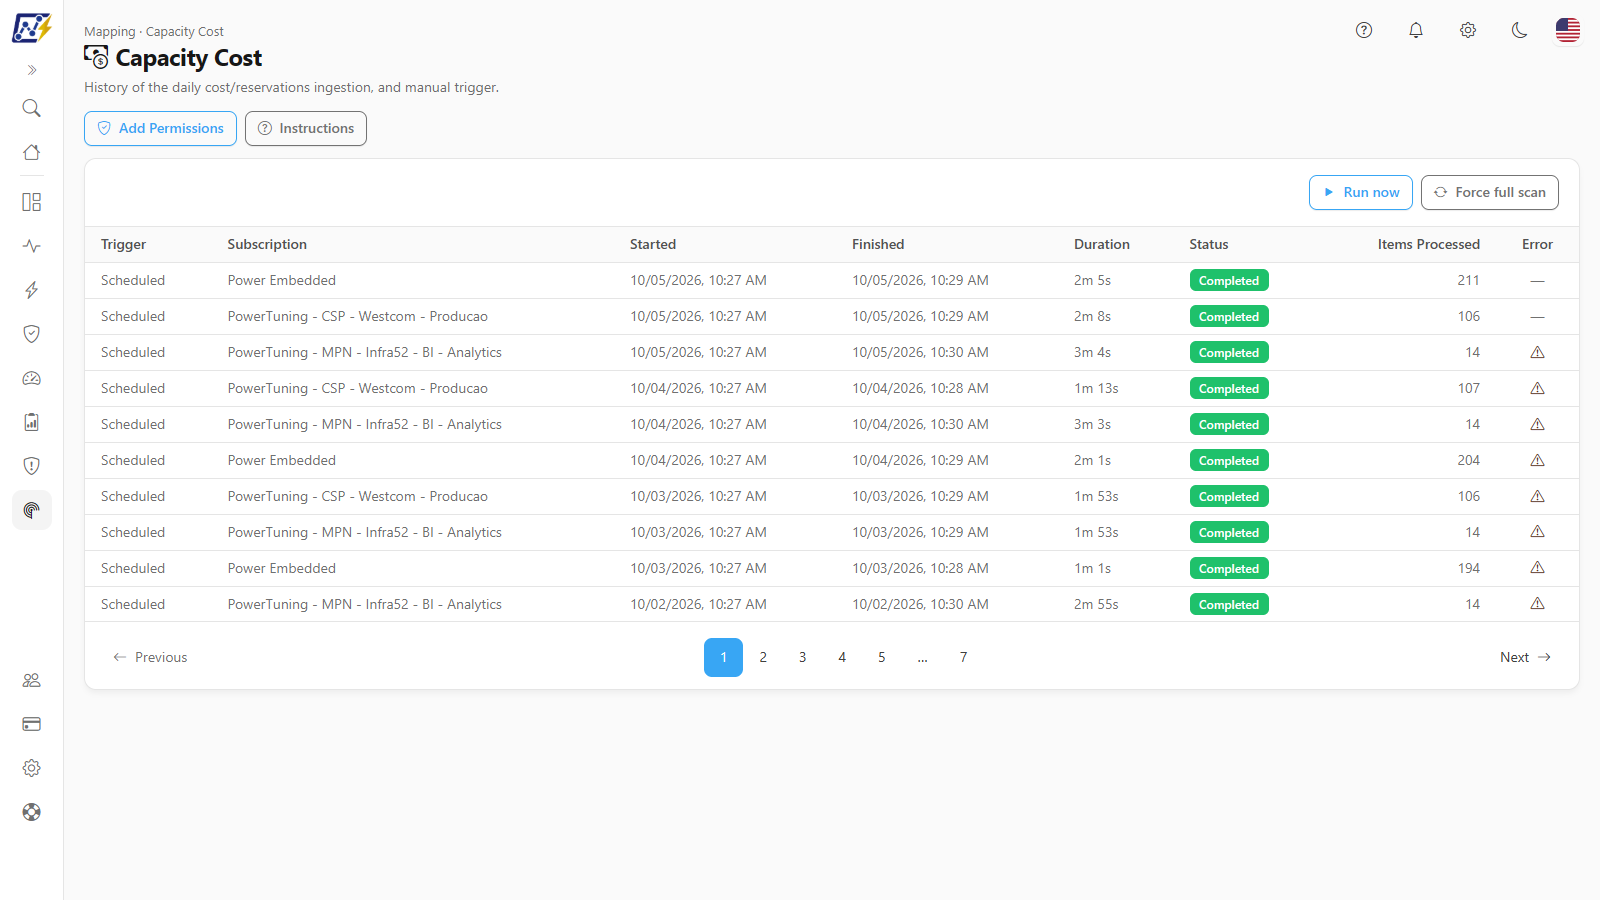
Task: Toggle dark mode with the moon icon
Action: coord(1520,30)
